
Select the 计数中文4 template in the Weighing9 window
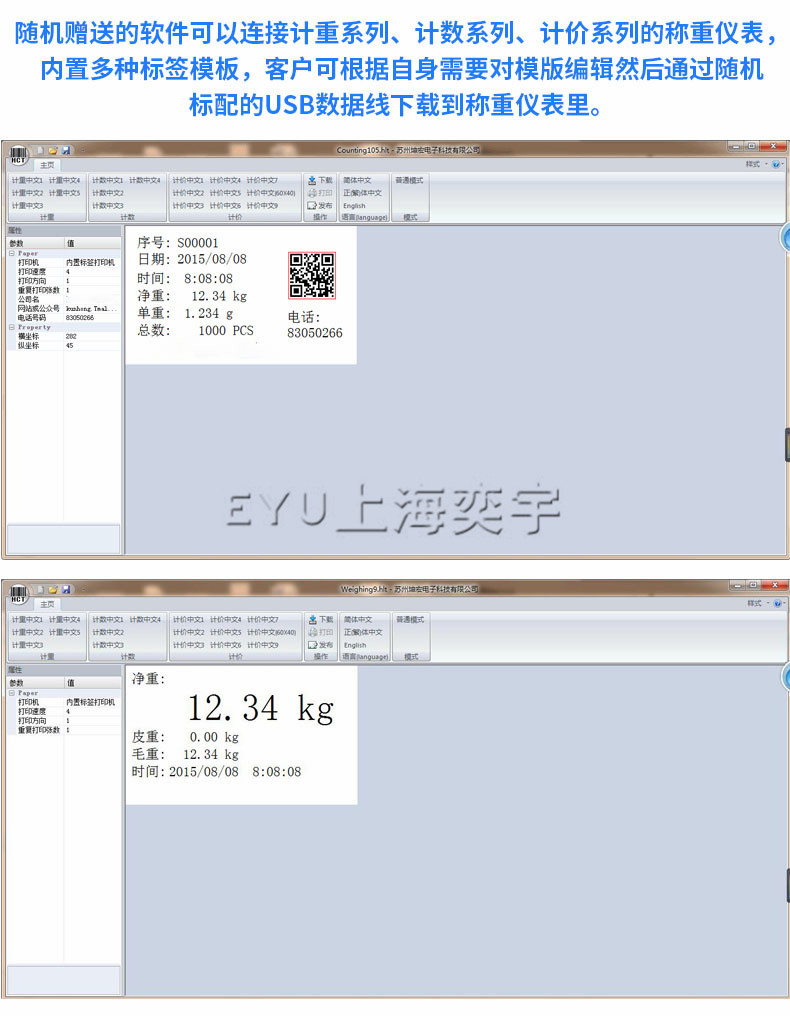point(145,620)
